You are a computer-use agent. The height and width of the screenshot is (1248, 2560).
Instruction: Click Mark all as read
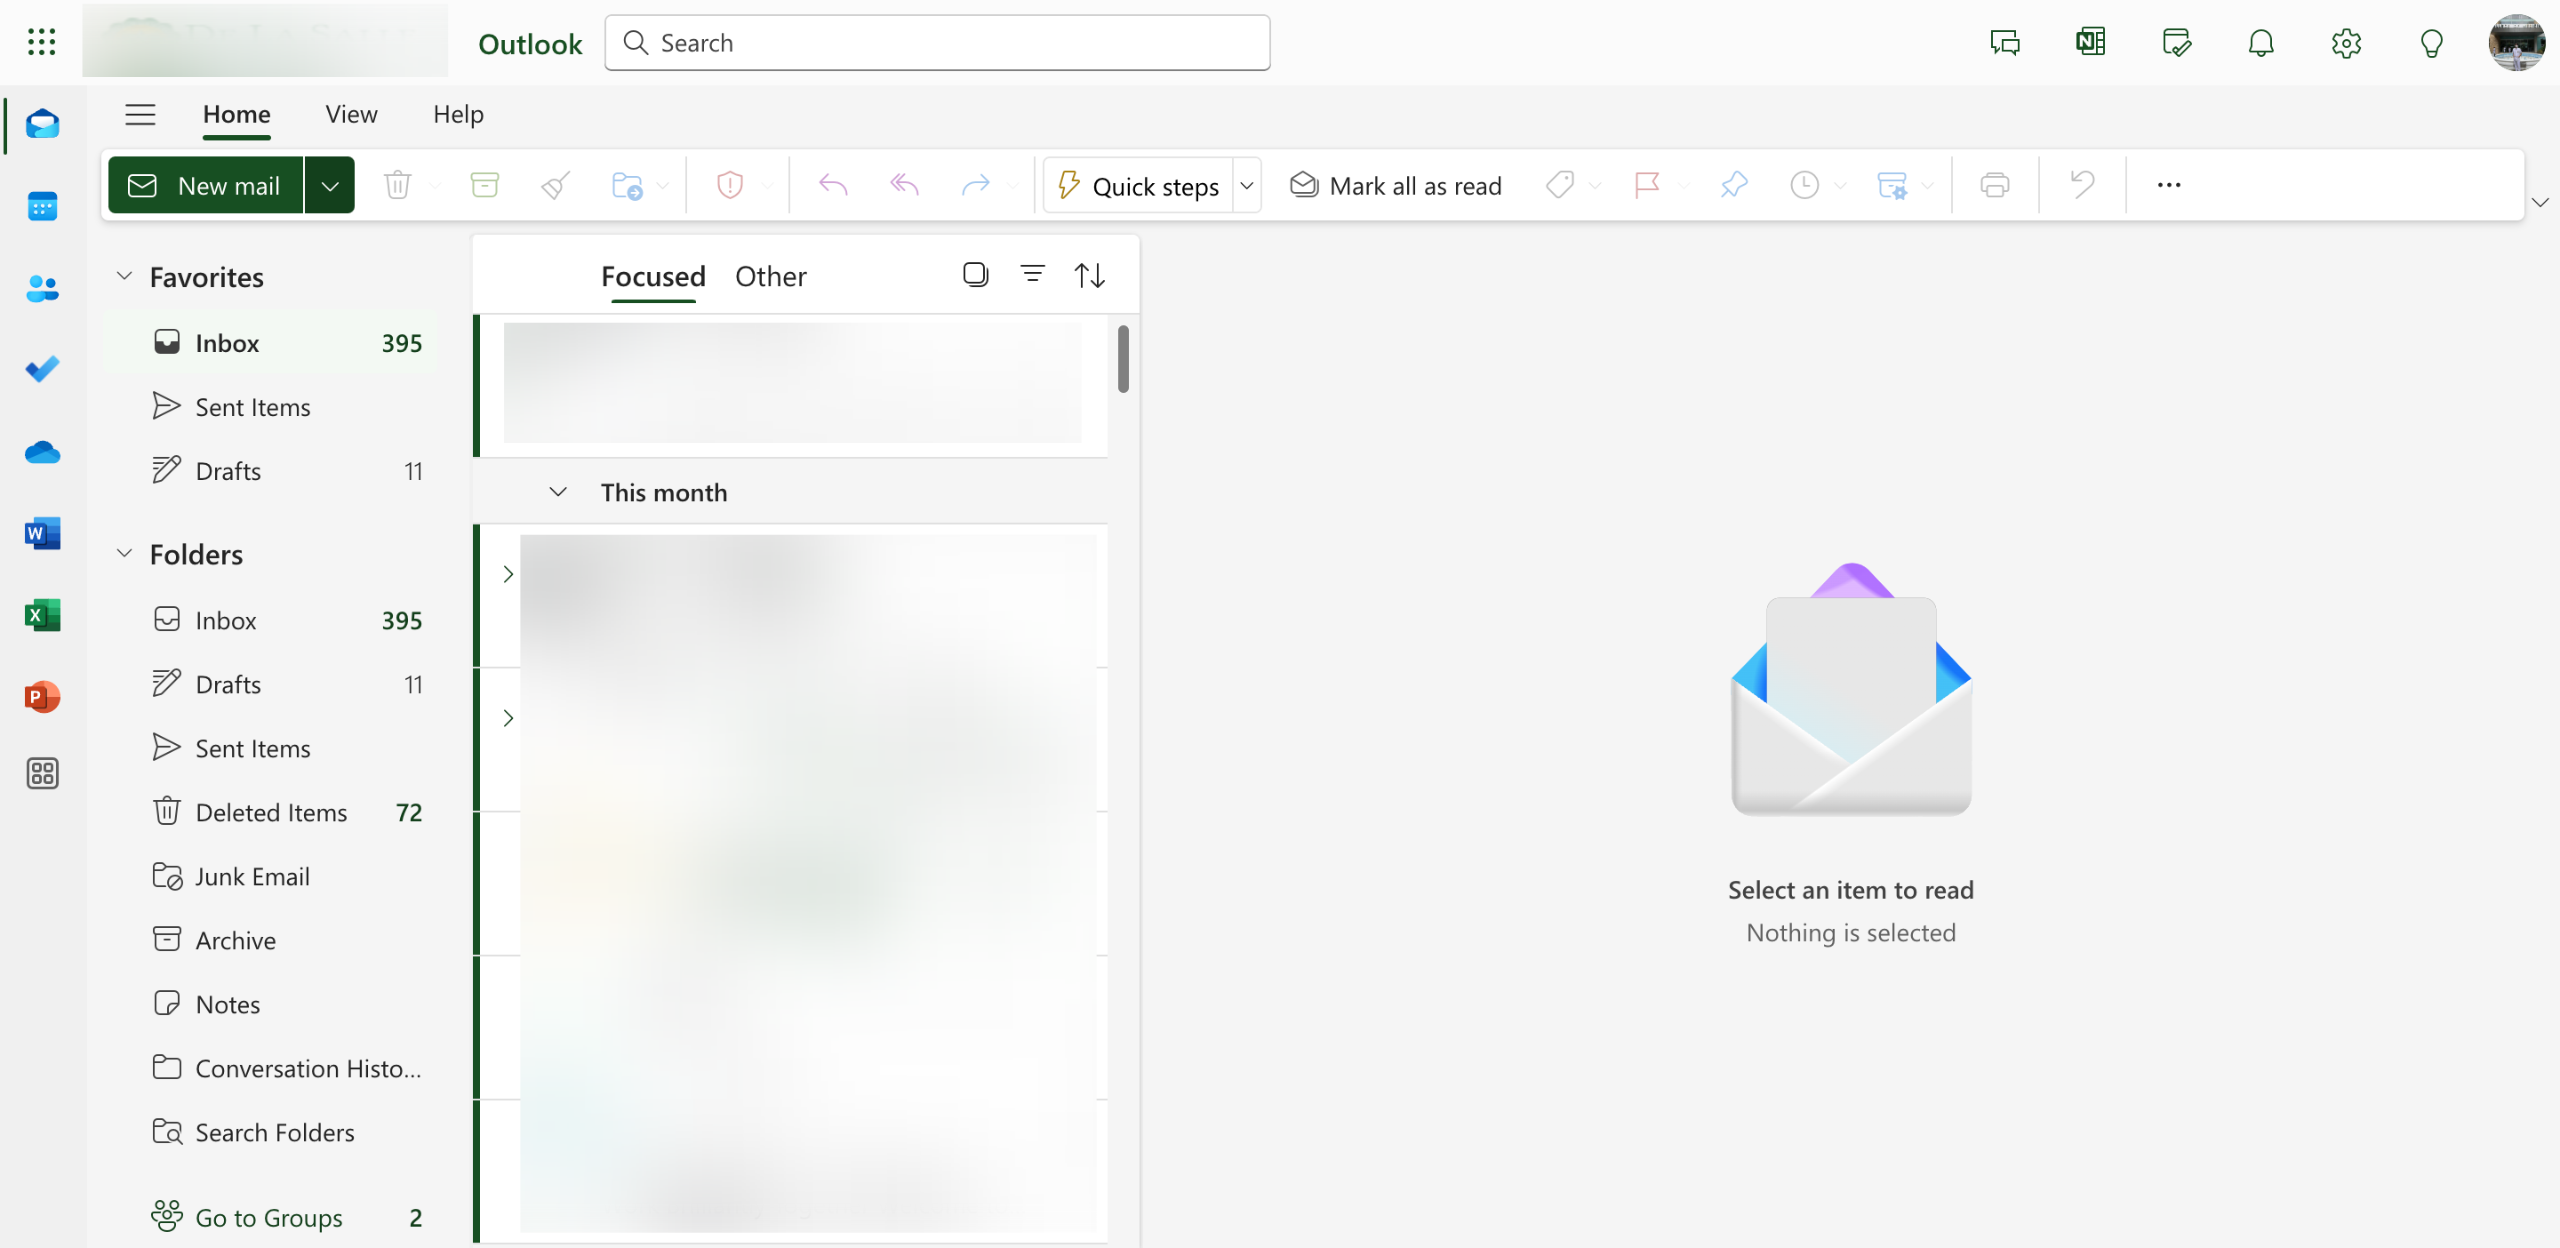[1396, 186]
